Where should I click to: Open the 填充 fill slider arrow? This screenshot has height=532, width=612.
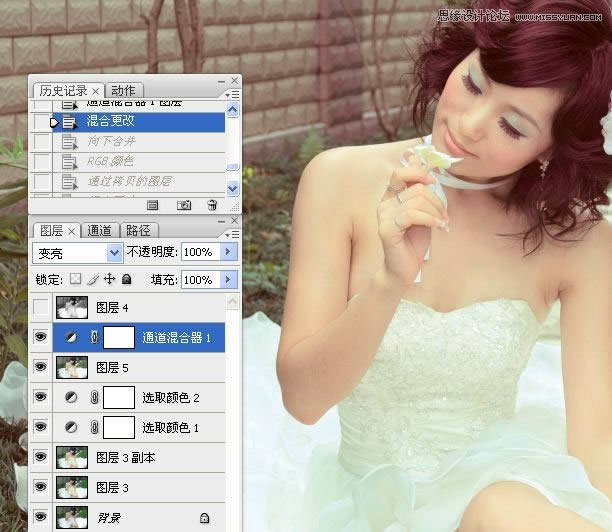click(228, 280)
